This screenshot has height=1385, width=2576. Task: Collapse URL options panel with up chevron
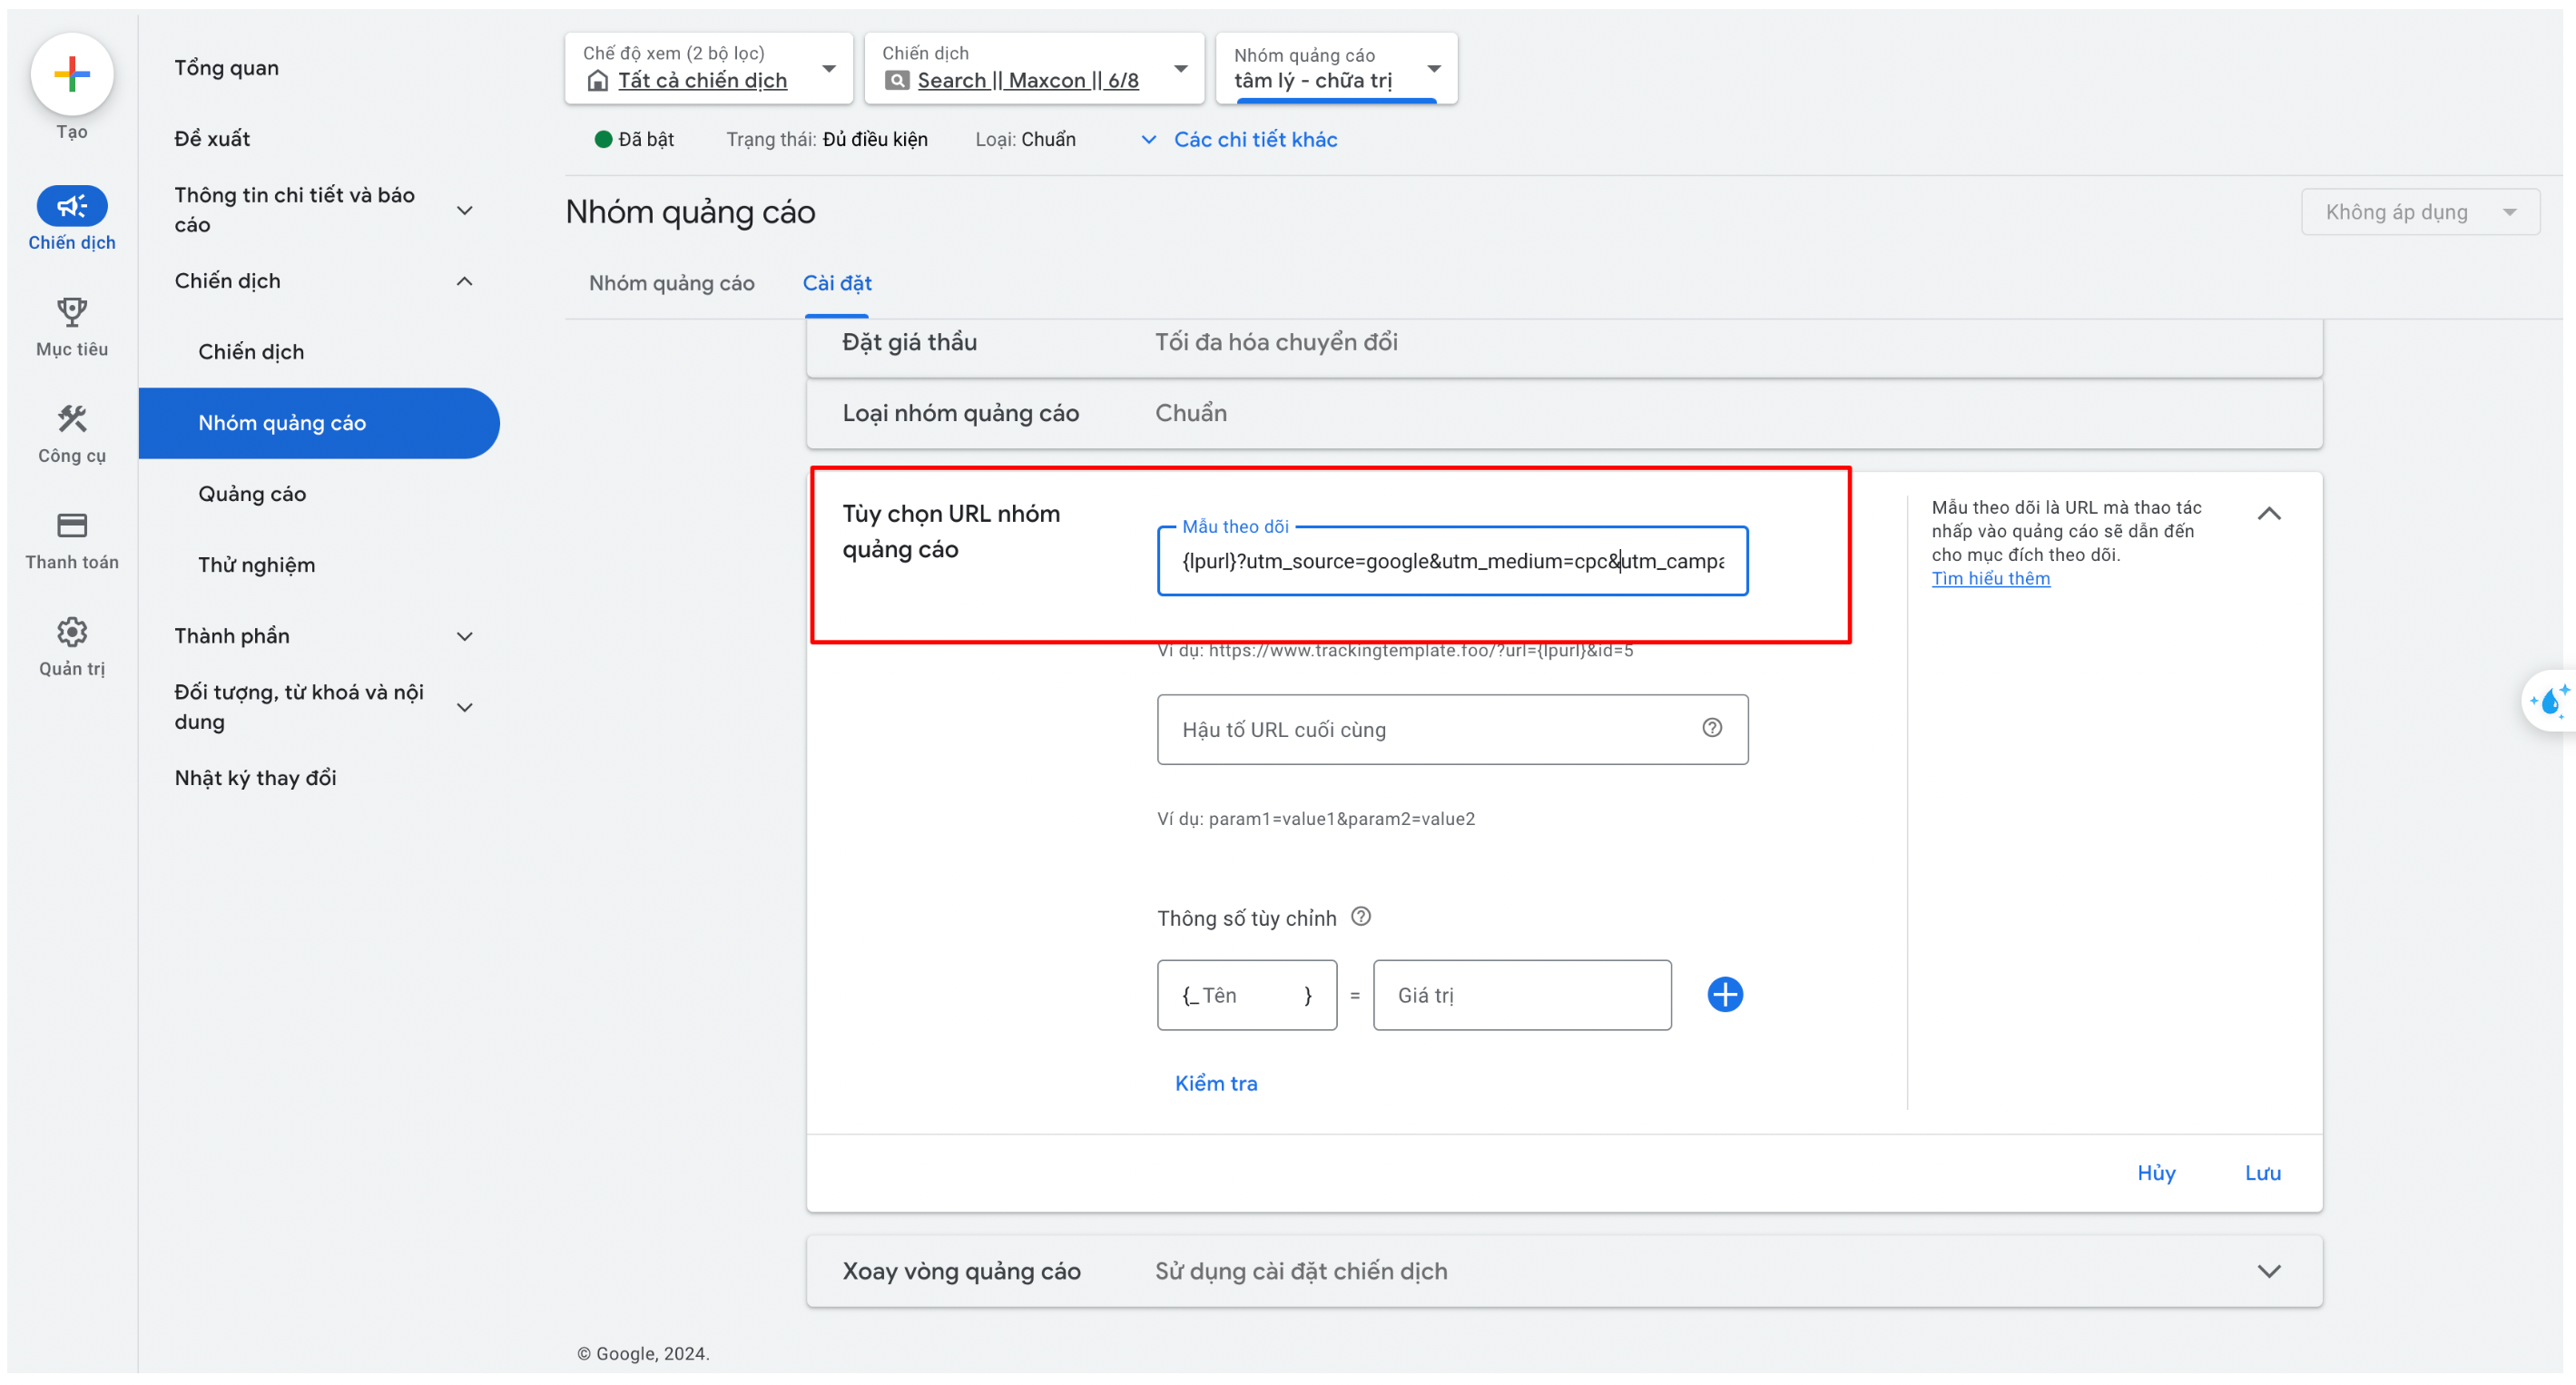pos(2269,514)
